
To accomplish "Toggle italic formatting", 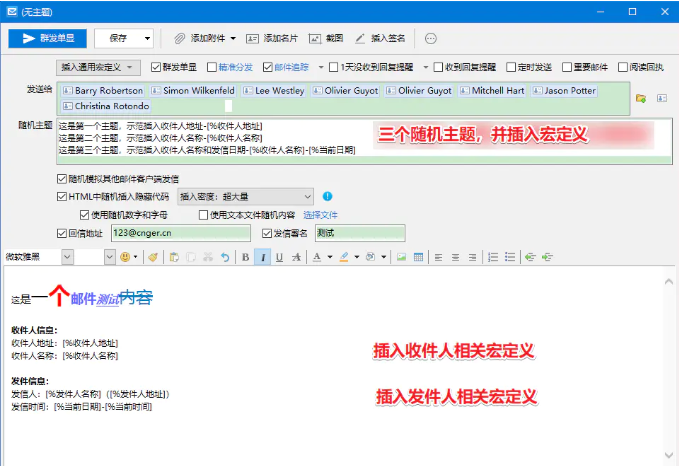I will (x=262, y=257).
